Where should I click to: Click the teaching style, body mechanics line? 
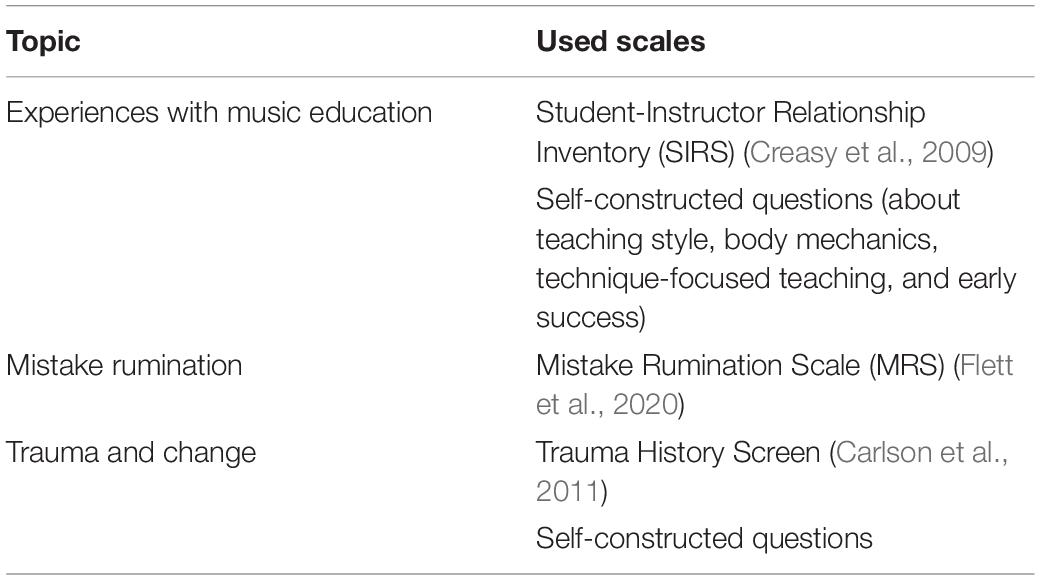[x=736, y=240]
